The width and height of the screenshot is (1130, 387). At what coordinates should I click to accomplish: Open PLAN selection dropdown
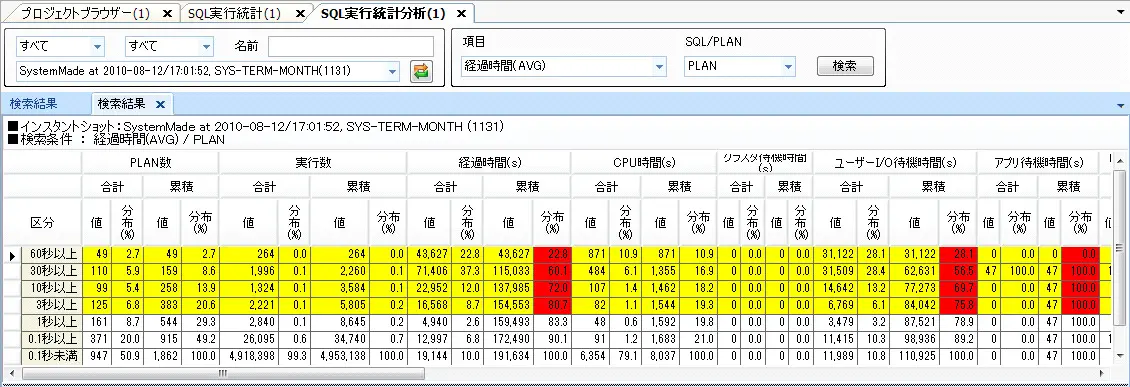click(788, 66)
